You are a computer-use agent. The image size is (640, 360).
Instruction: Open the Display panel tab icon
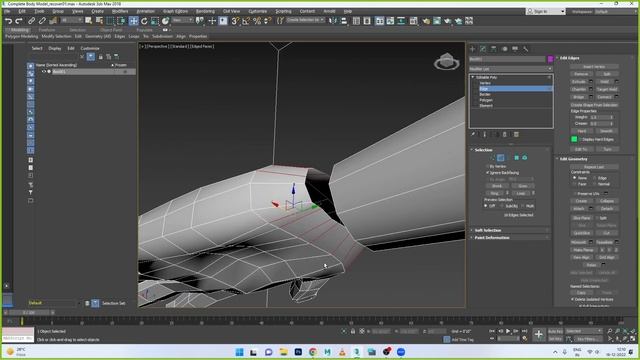[515, 49]
